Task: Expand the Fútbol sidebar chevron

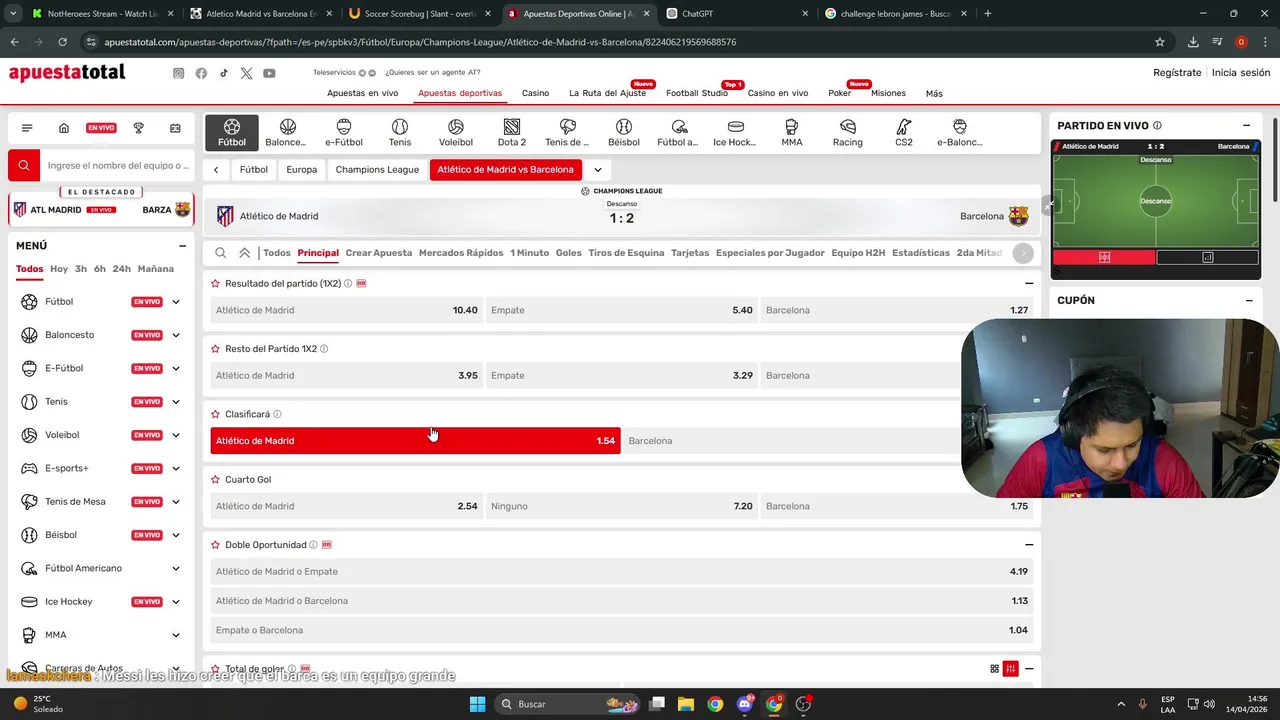Action: click(x=176, y=302)
